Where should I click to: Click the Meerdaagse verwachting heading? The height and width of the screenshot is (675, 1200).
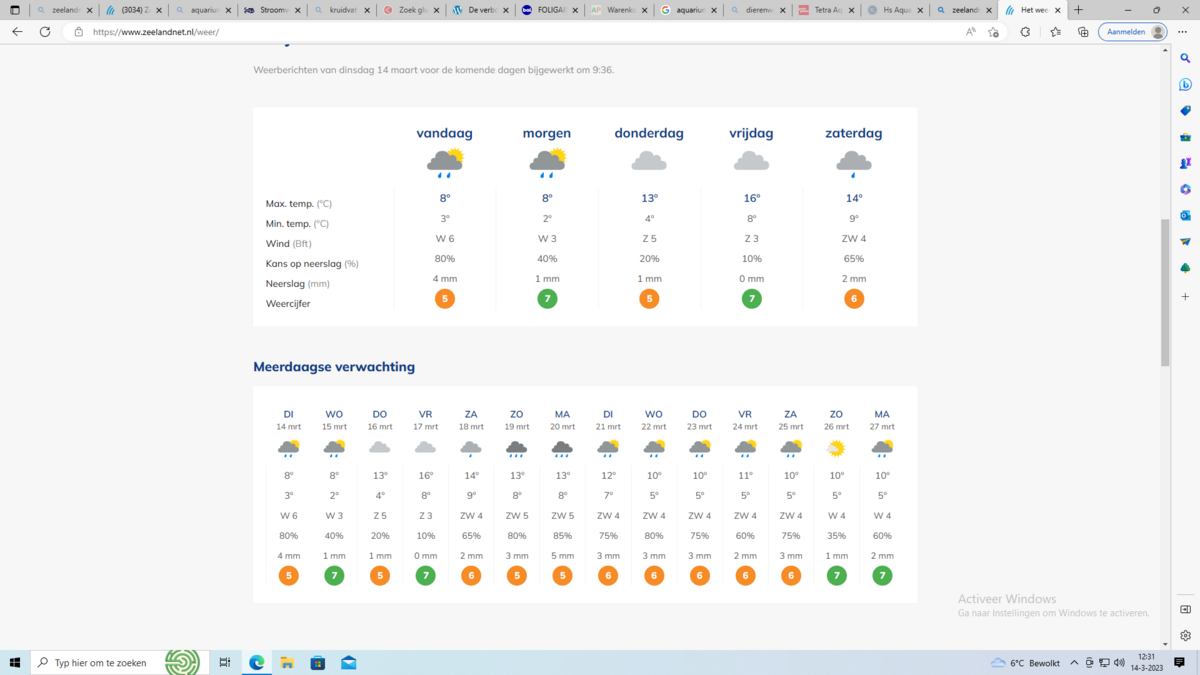pos(334,367)
